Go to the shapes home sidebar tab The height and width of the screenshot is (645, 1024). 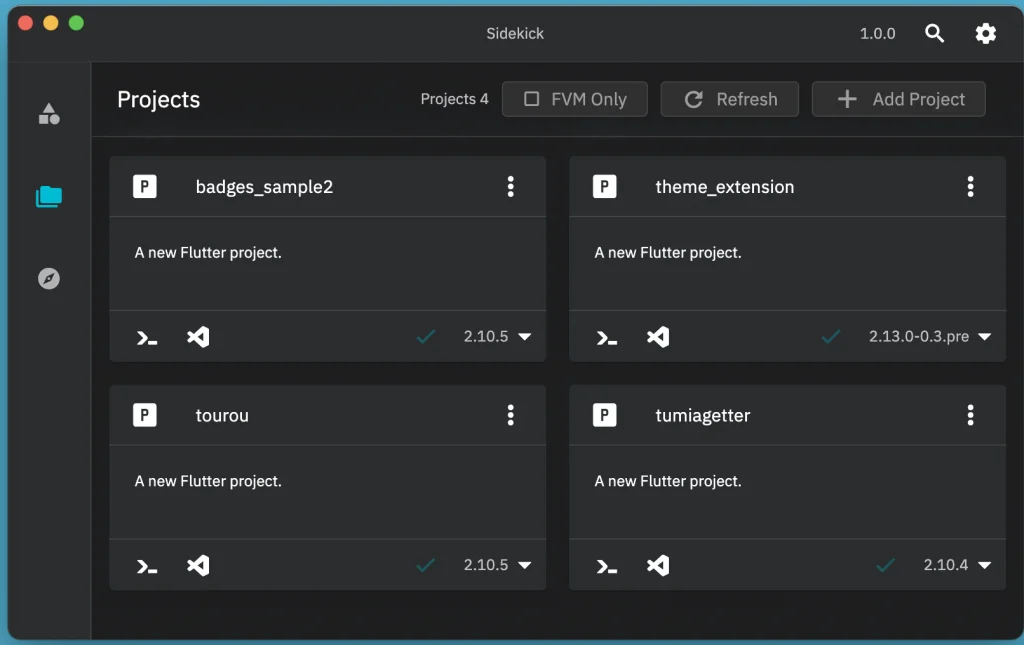[49, 114]
